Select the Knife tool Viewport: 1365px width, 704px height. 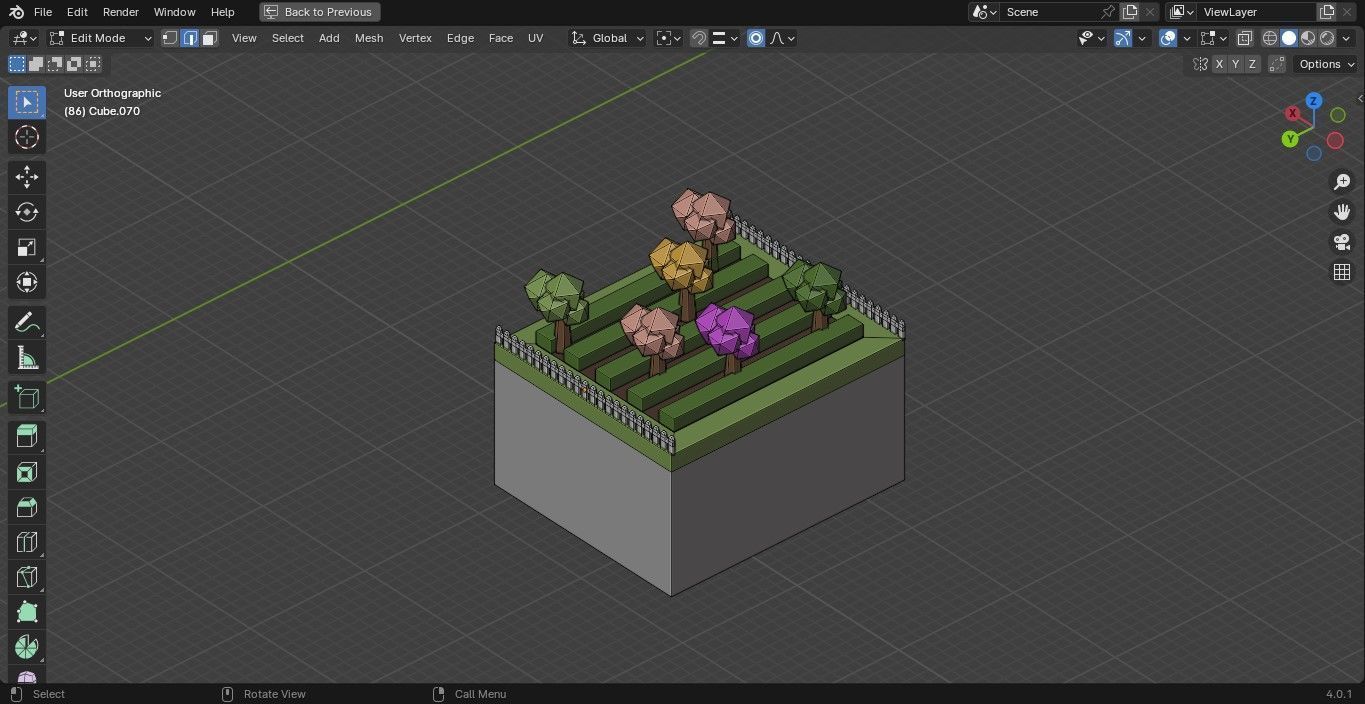point(27,577)
